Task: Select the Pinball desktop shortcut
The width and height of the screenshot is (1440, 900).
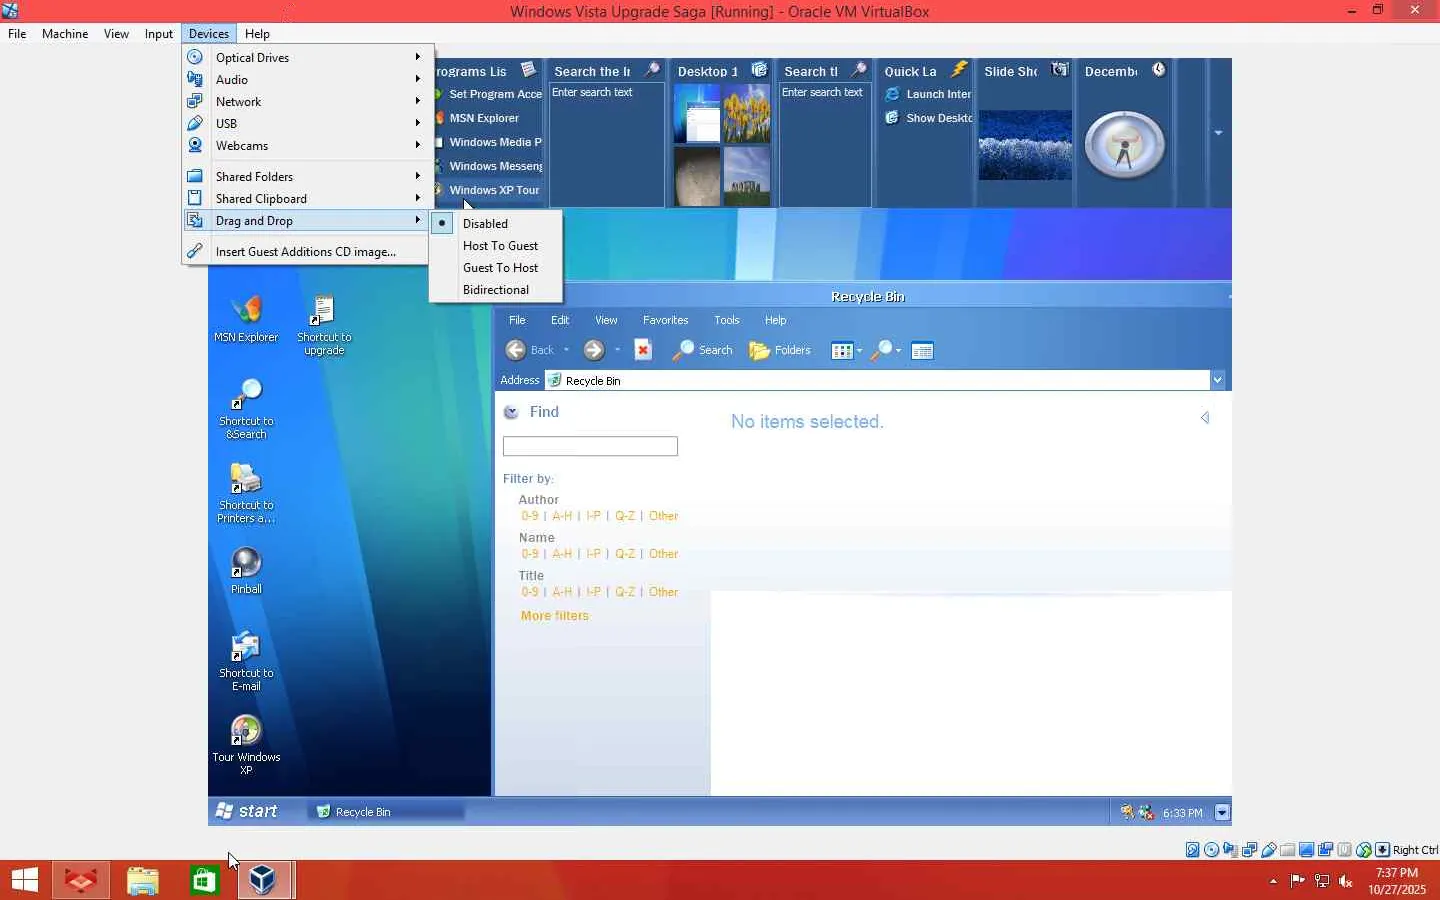Action: pos(246,571)
